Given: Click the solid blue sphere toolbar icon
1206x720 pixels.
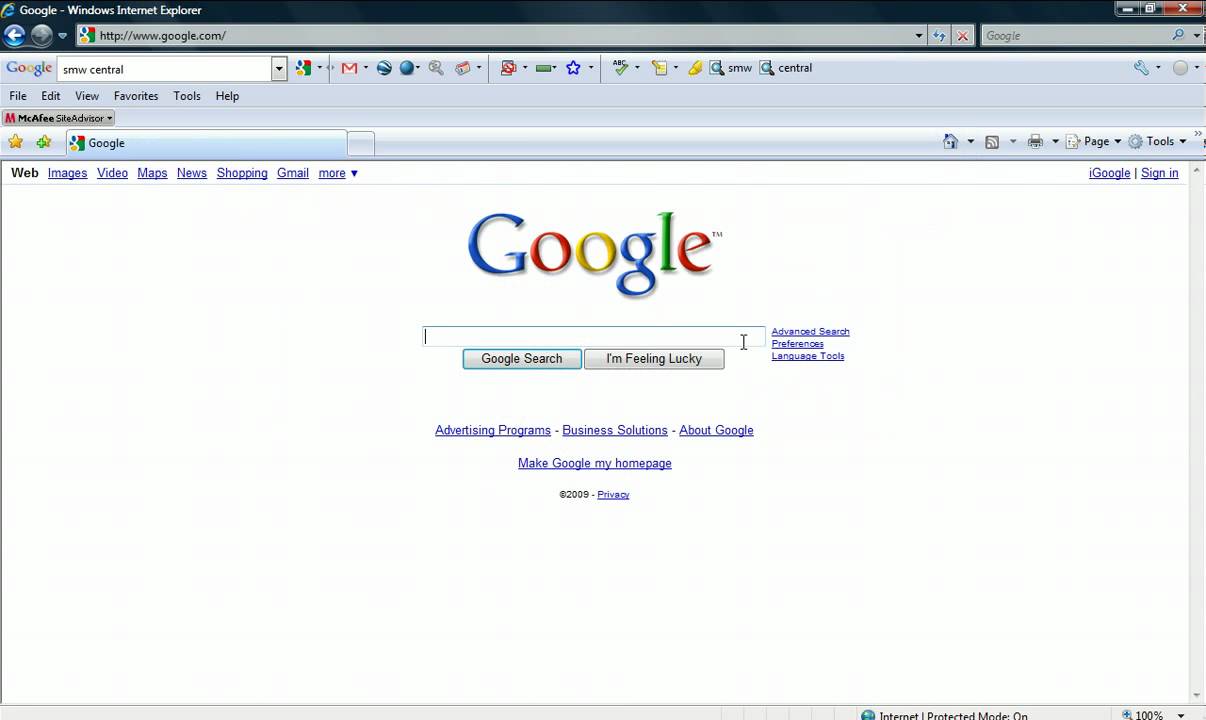Looking at the screenshot, I should (407, 68).
